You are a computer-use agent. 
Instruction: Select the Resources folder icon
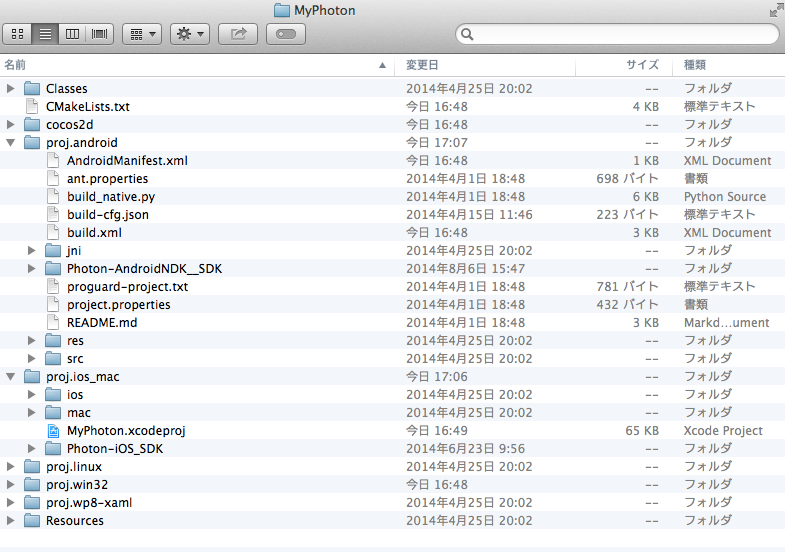32,521
